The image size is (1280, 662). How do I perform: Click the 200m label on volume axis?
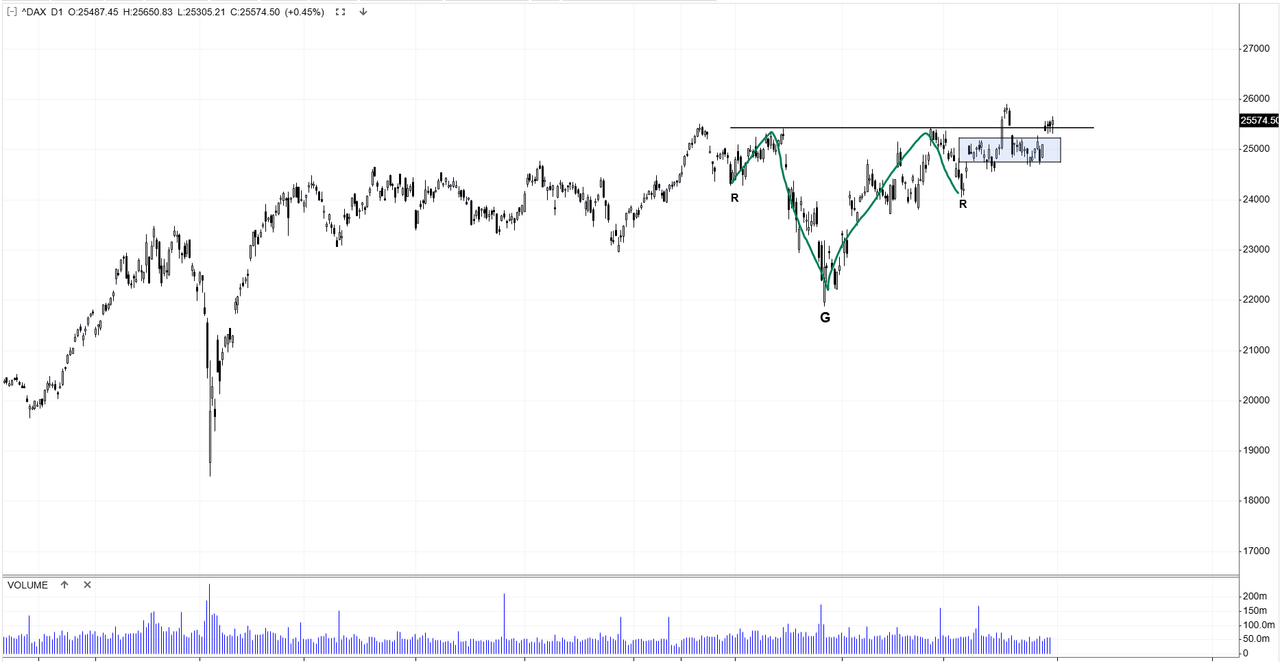(1256, 596)
